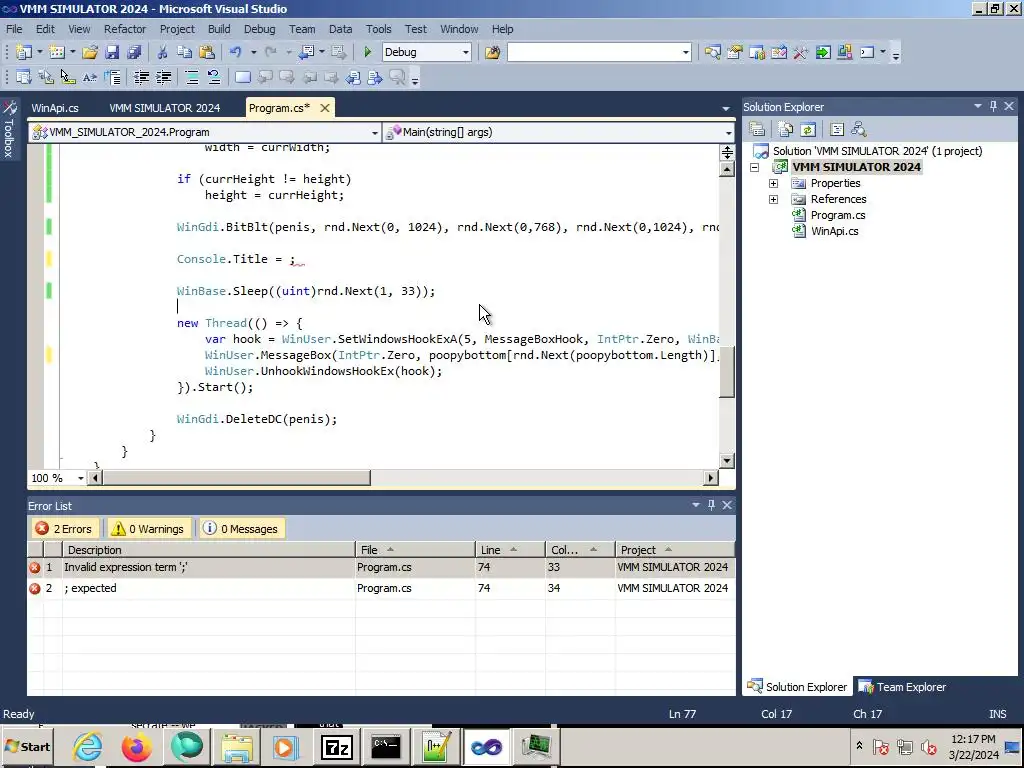Click Show All Files in Solution Explorer

click(x=786, y=129)
